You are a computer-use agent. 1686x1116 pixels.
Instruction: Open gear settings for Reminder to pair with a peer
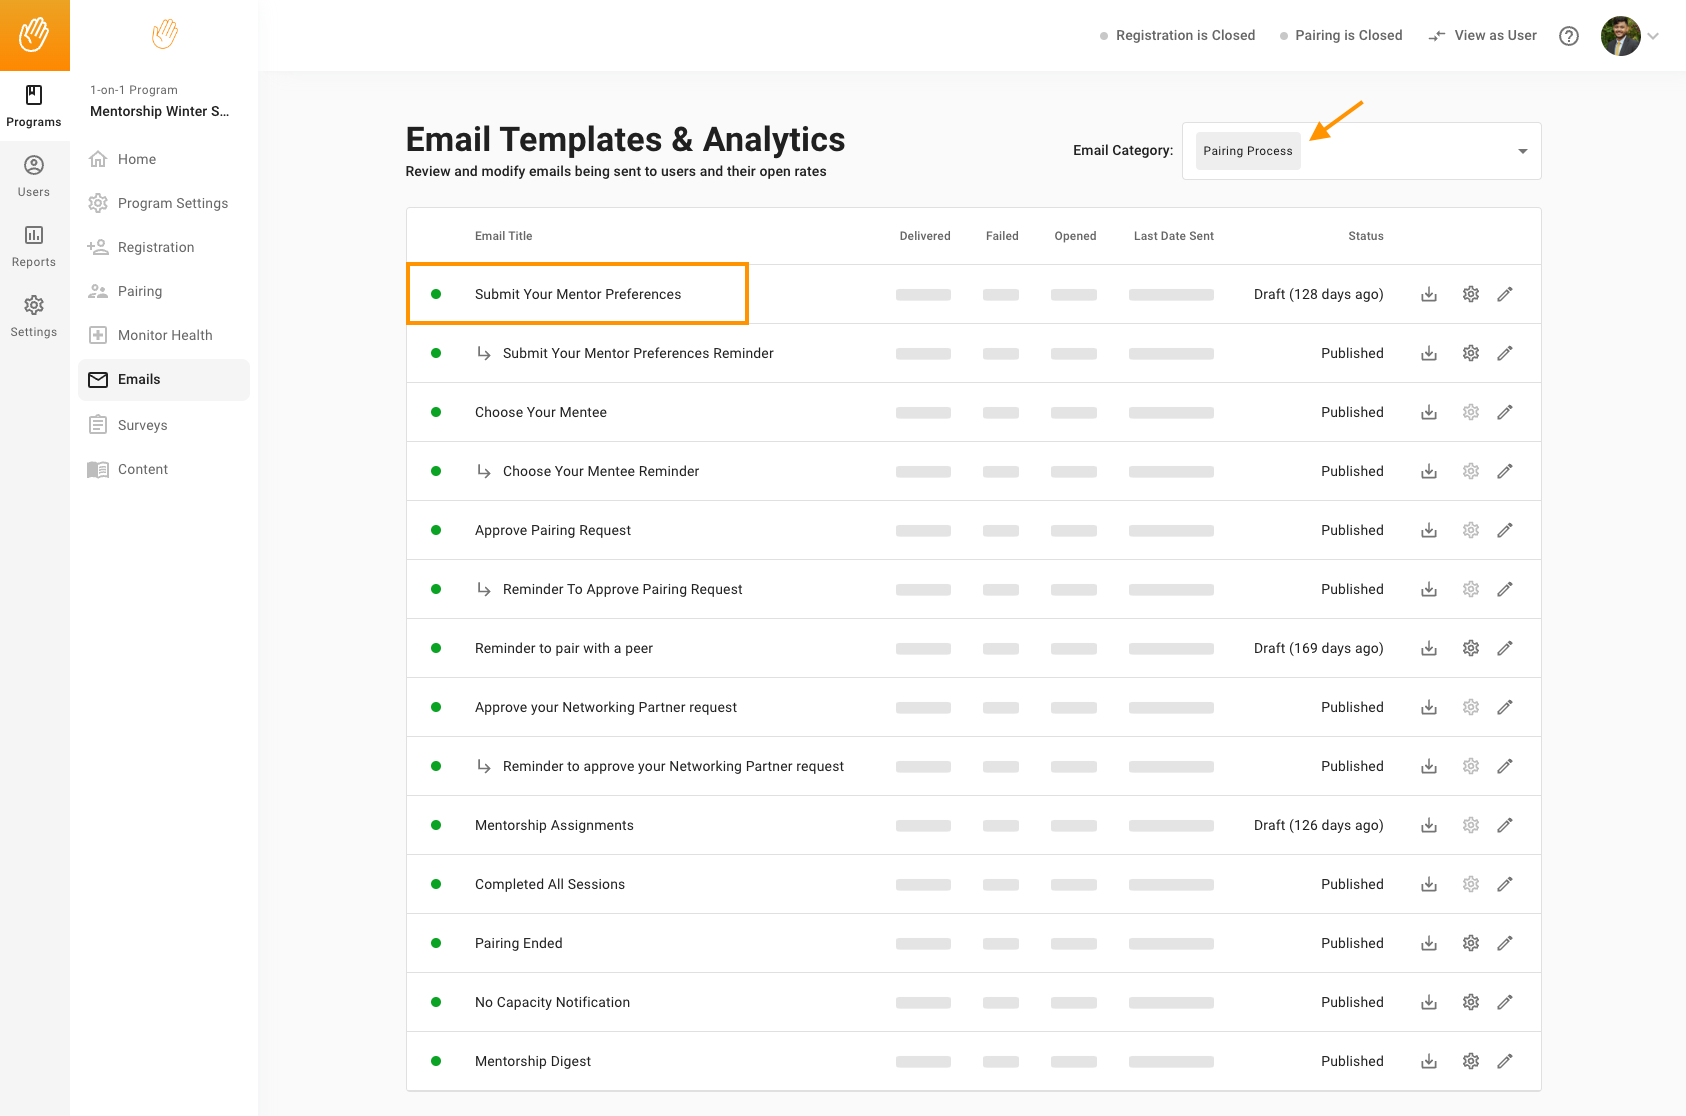[1470, 648]
